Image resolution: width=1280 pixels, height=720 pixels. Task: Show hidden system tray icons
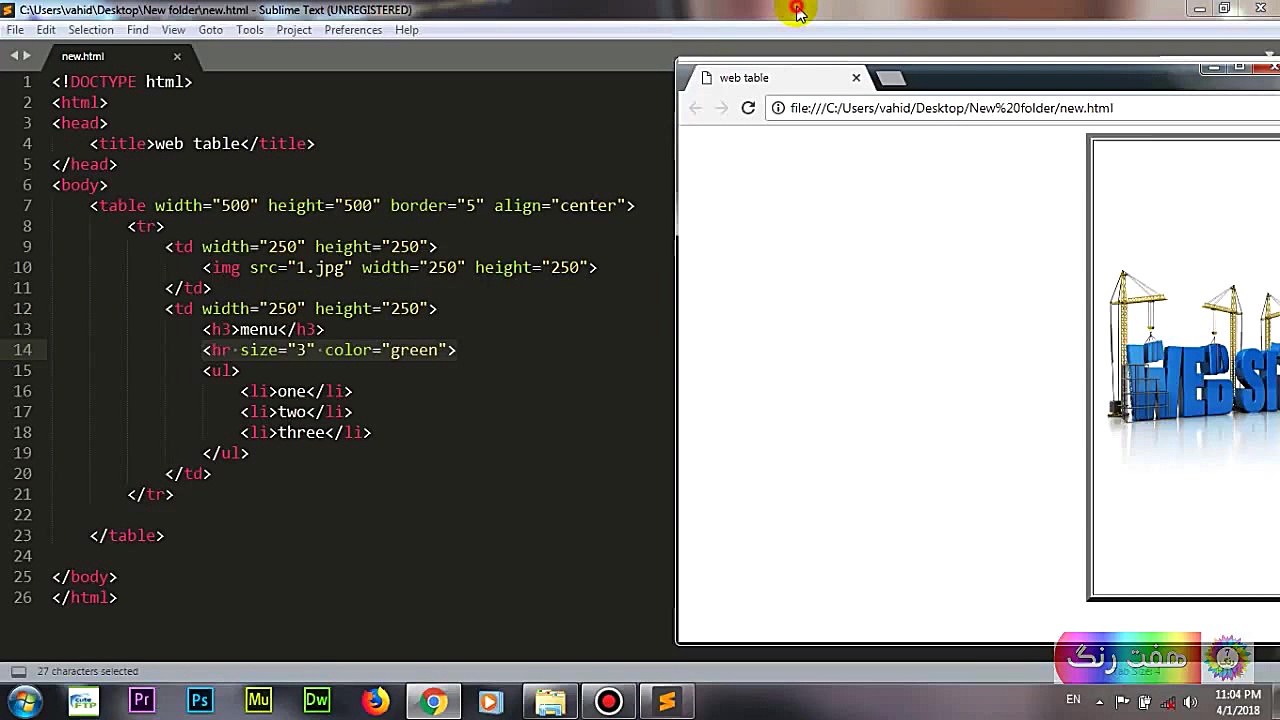pyautogui.click(x=1099, y=701)
